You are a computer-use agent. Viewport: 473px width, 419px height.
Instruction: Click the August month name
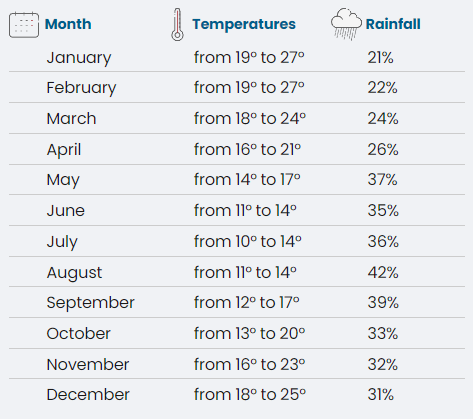click(x=74, y=273)
